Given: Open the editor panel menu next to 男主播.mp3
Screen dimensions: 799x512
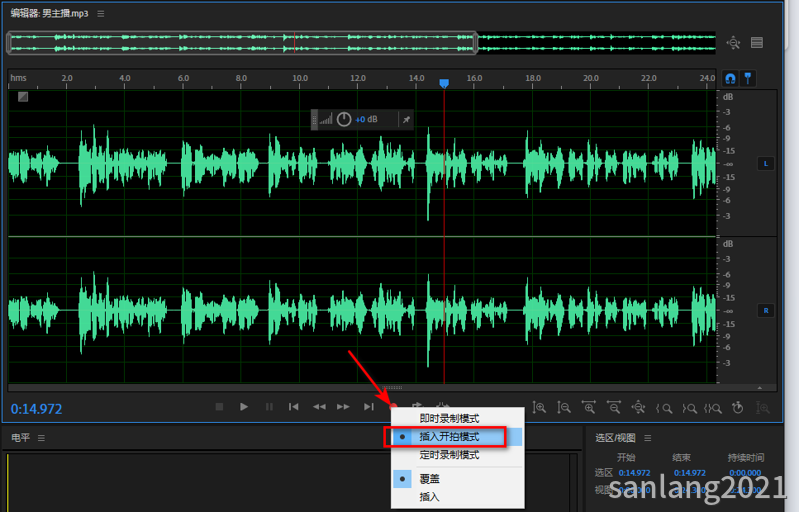Looking at the screenshot, I should (x=101, y=14).
